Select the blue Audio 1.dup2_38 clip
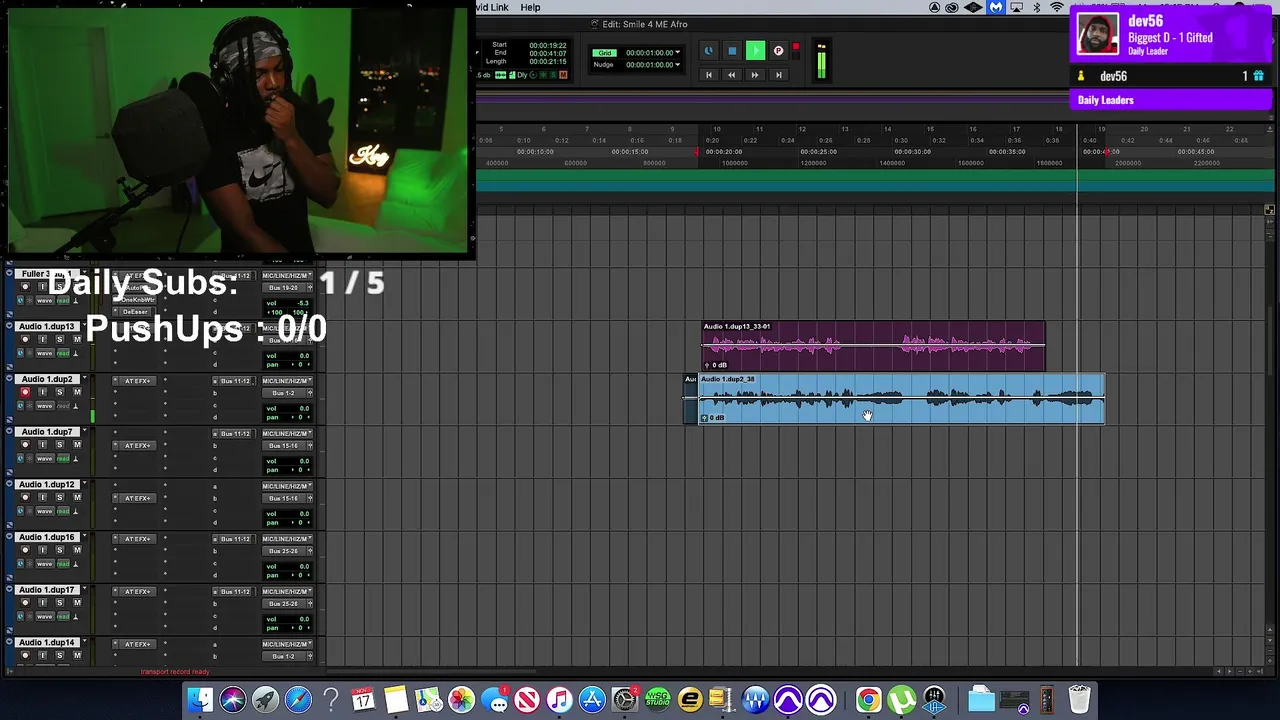1280x720 pixels. 902,399
